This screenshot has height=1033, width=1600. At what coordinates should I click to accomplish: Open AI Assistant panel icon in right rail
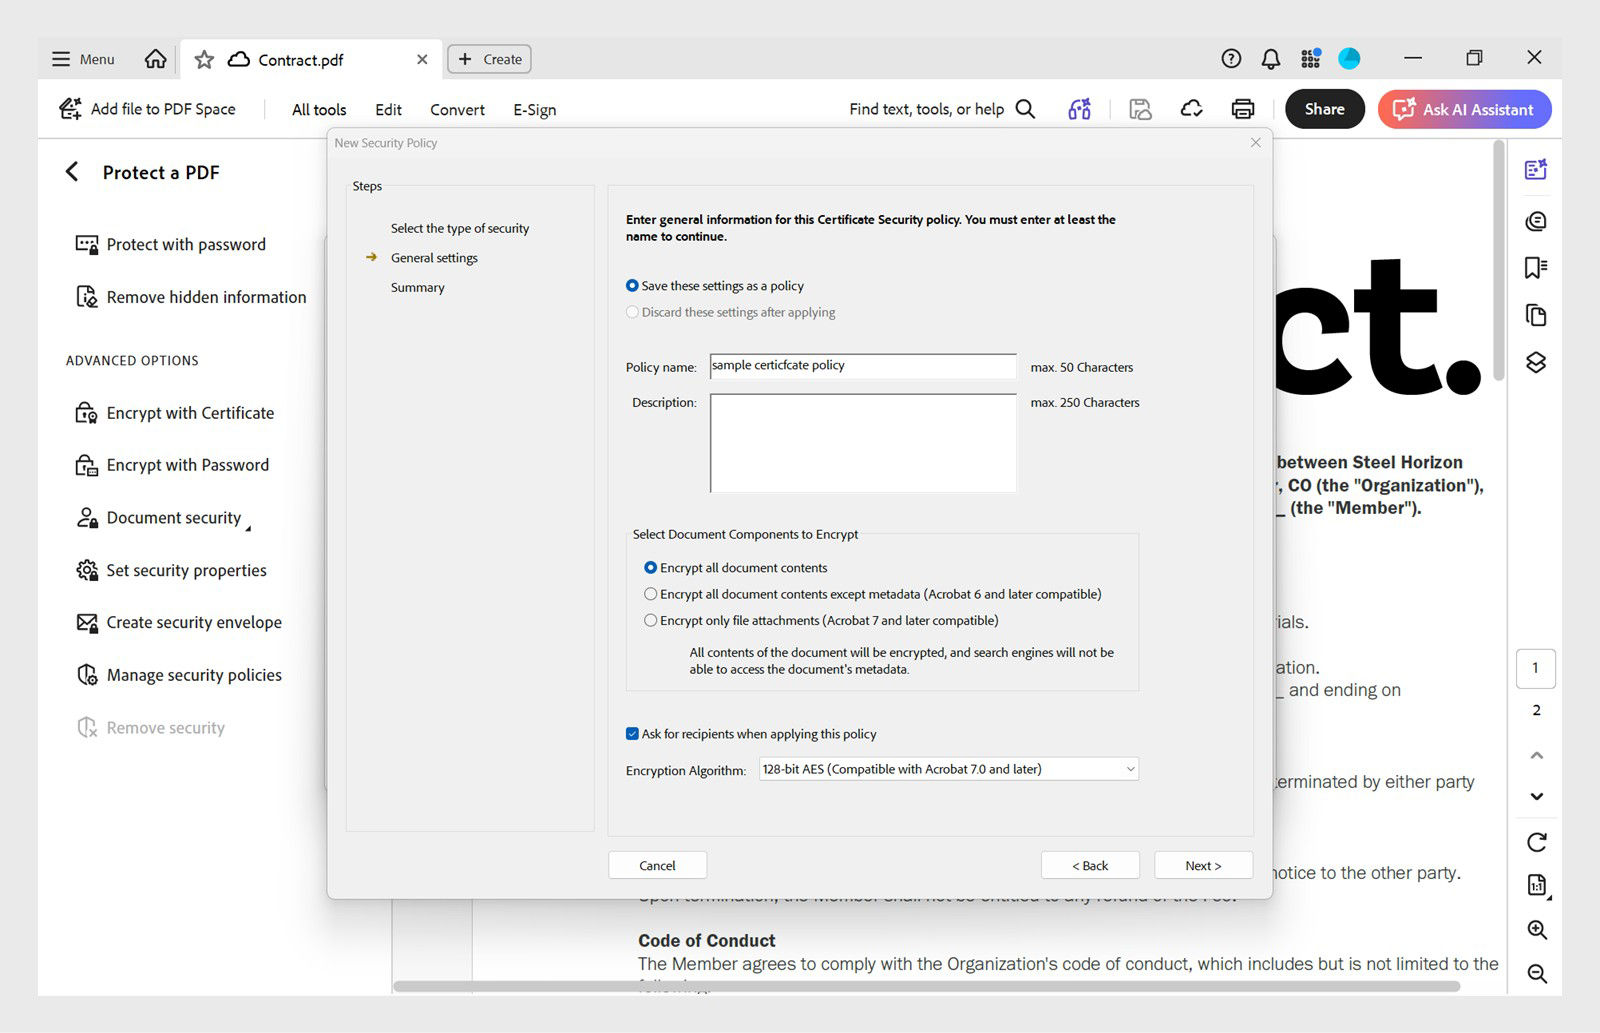tap(1536, 170)
